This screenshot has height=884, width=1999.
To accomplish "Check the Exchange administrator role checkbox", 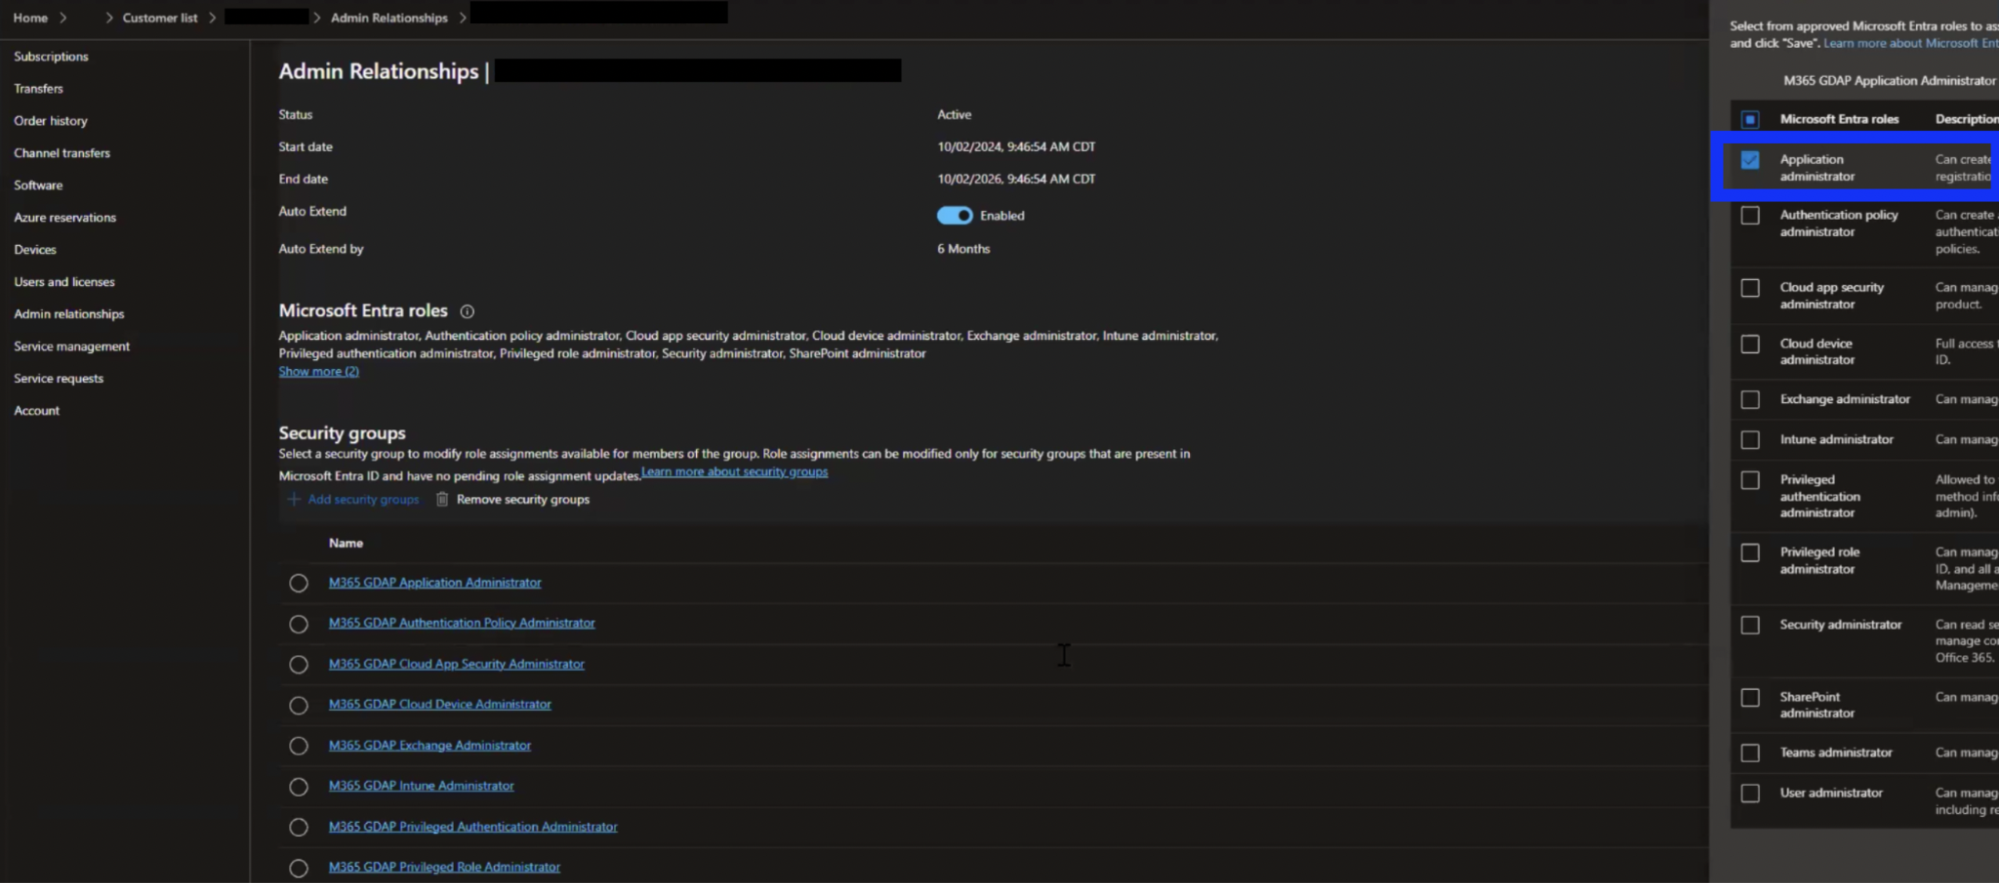I will pos(1749,400).
